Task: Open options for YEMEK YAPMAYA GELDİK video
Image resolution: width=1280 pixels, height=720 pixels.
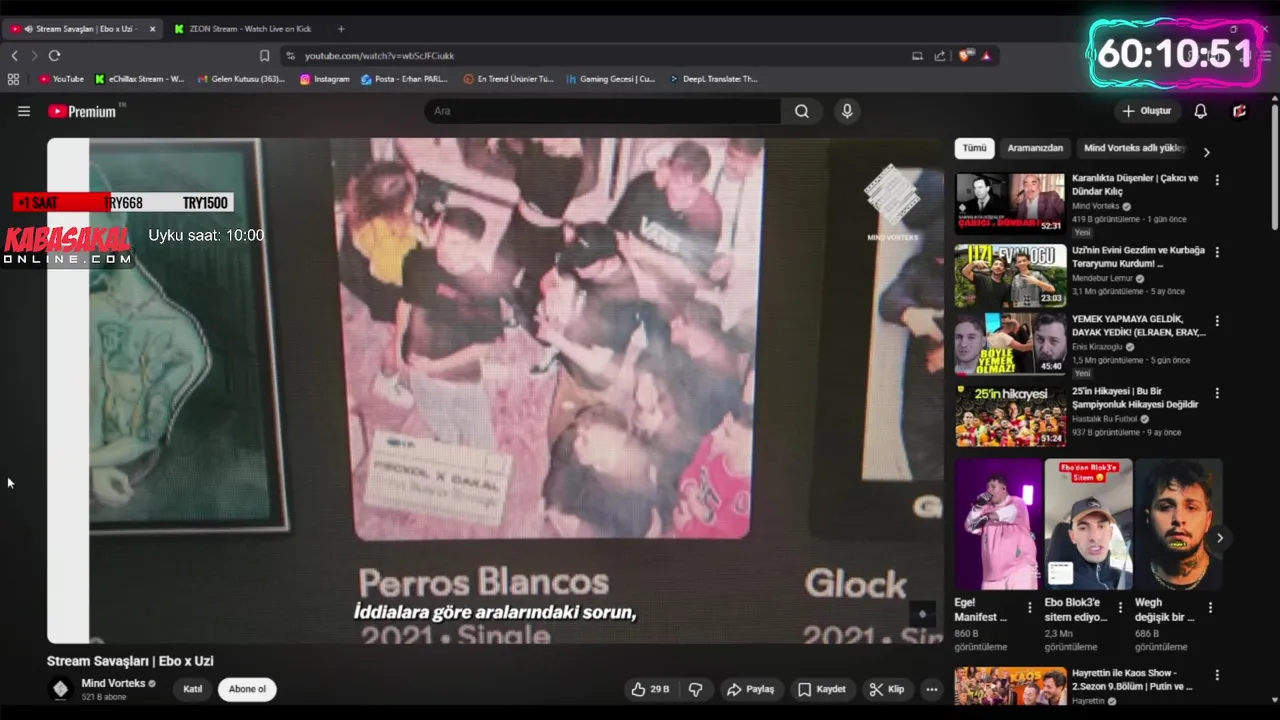Action: (1217, 322)
